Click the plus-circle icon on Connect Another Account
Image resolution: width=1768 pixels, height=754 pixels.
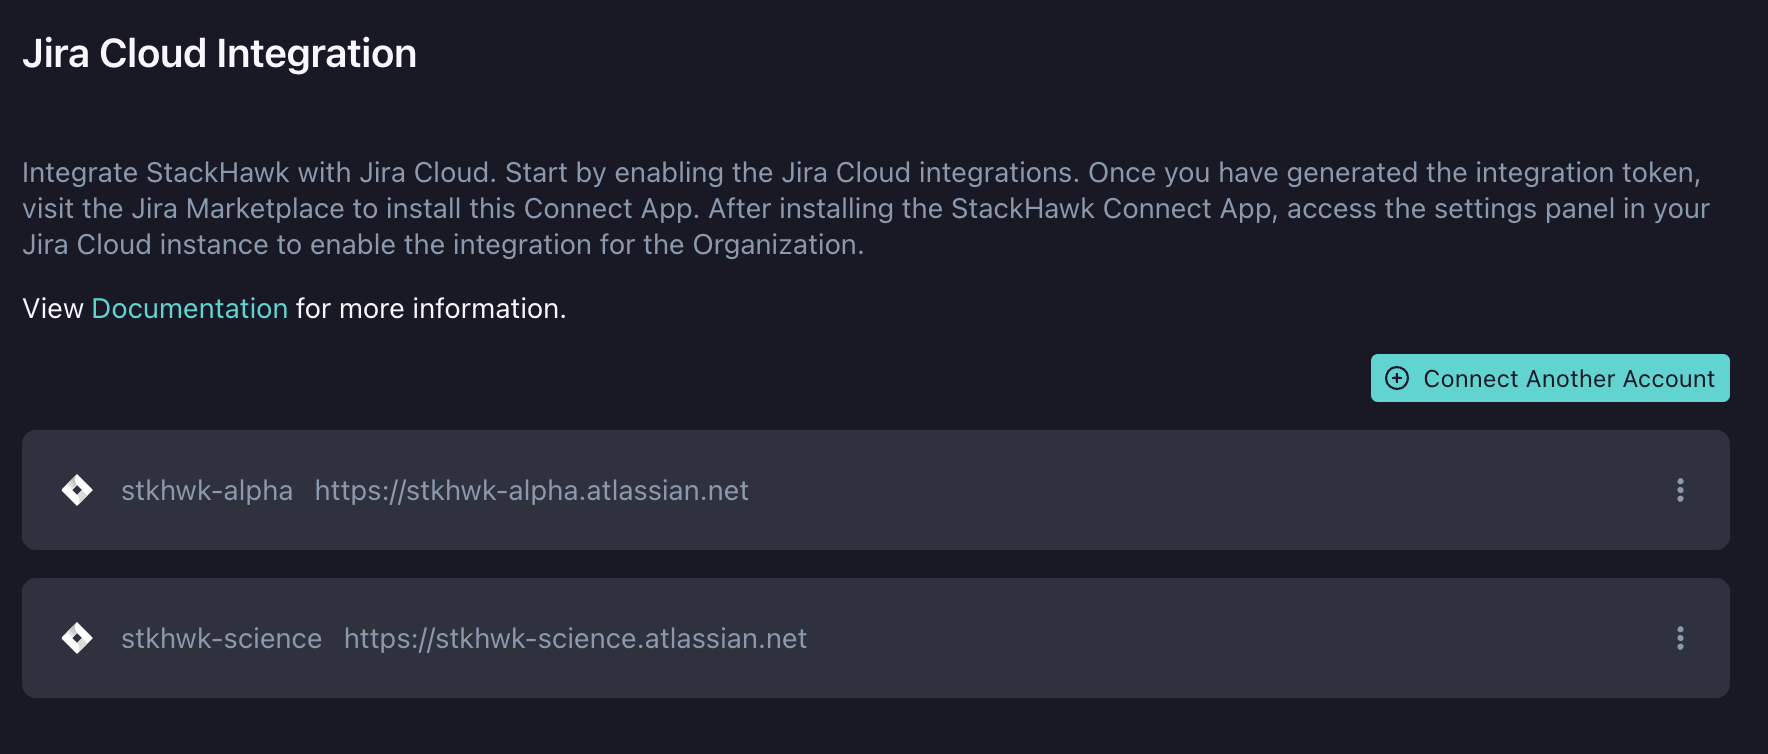pos(1397,378)
